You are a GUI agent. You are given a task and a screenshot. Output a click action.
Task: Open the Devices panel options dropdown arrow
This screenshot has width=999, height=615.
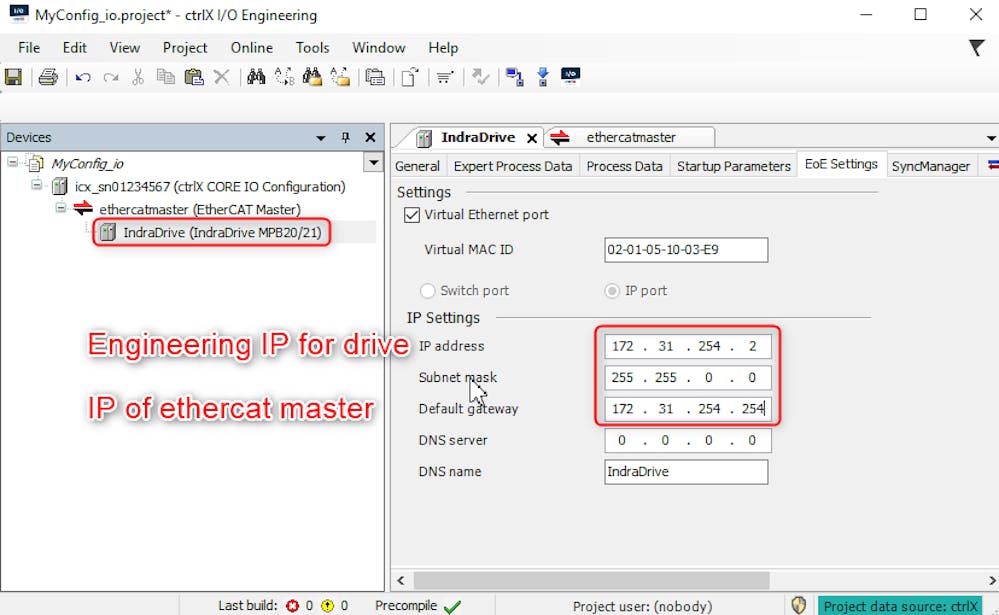click(x=321, y=138)
